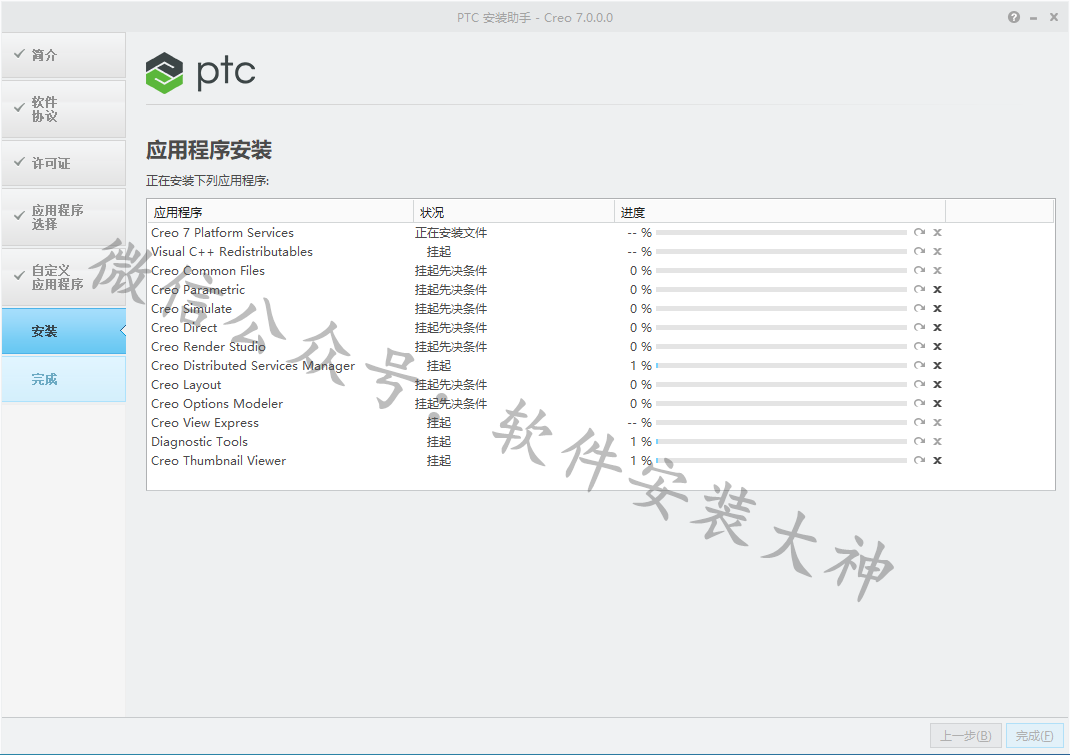Minimize the PTC installer window
The height and width of the screenshot is (755, 1070).
[x=1034, y=18]
